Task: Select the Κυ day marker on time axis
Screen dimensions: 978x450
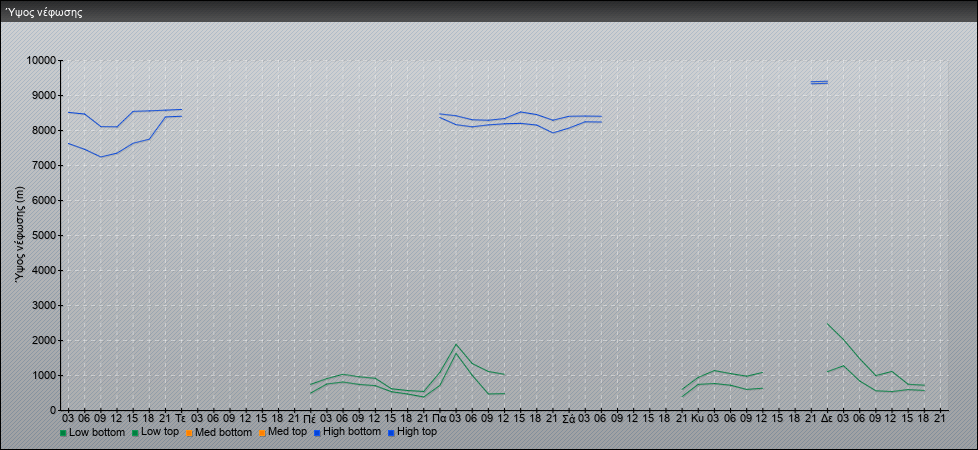Action: tap(697, 417)
